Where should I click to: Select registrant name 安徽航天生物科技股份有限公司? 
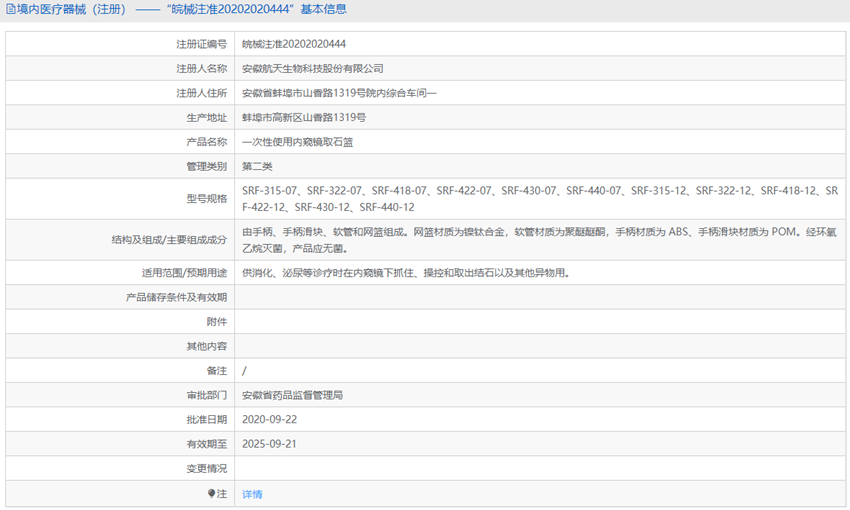coord(313,68)
